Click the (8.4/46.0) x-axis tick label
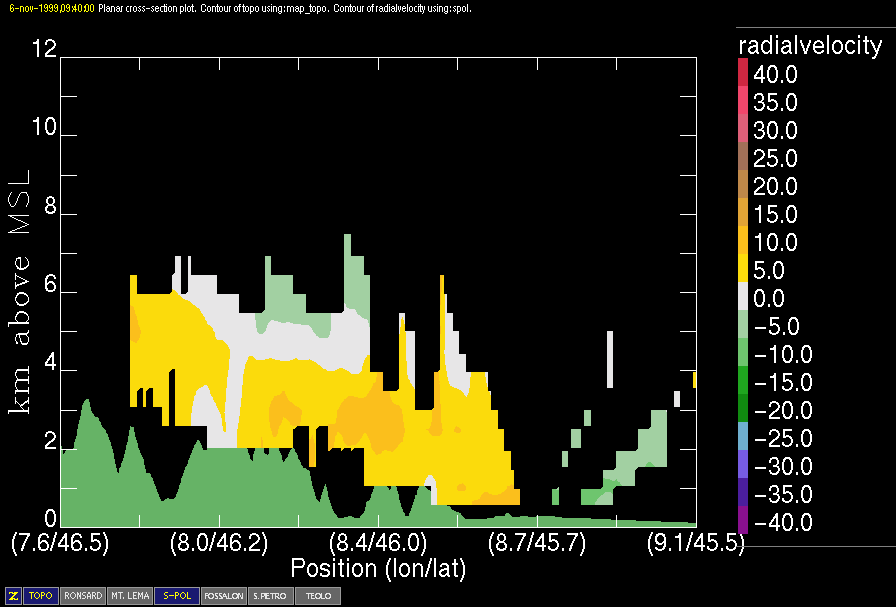The width and height of the screenshot is (896, 607). [378, 545]
